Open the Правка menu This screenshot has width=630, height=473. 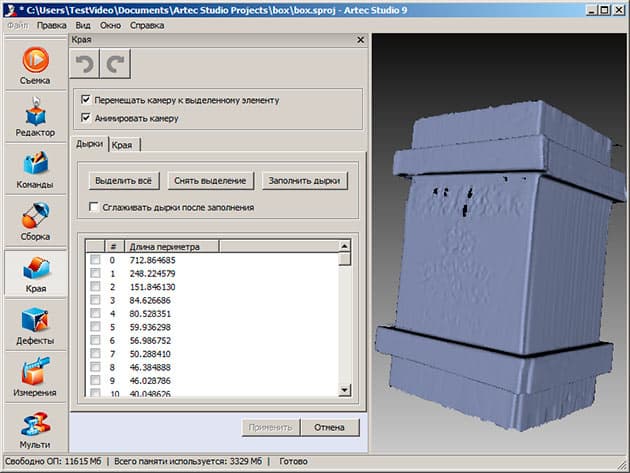[x=52, y=25]
